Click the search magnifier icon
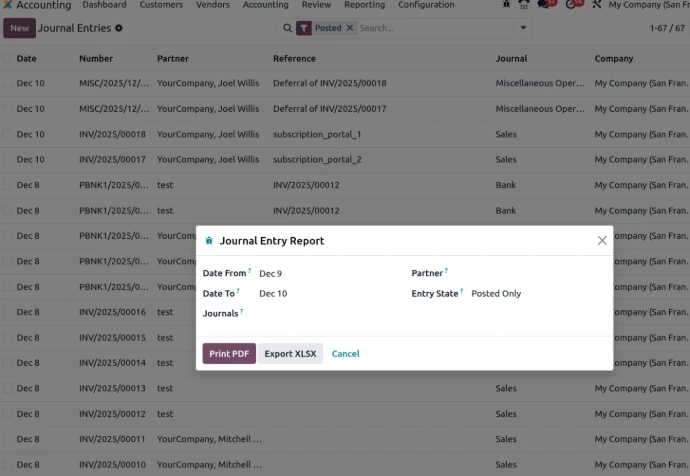 point(288,28)
